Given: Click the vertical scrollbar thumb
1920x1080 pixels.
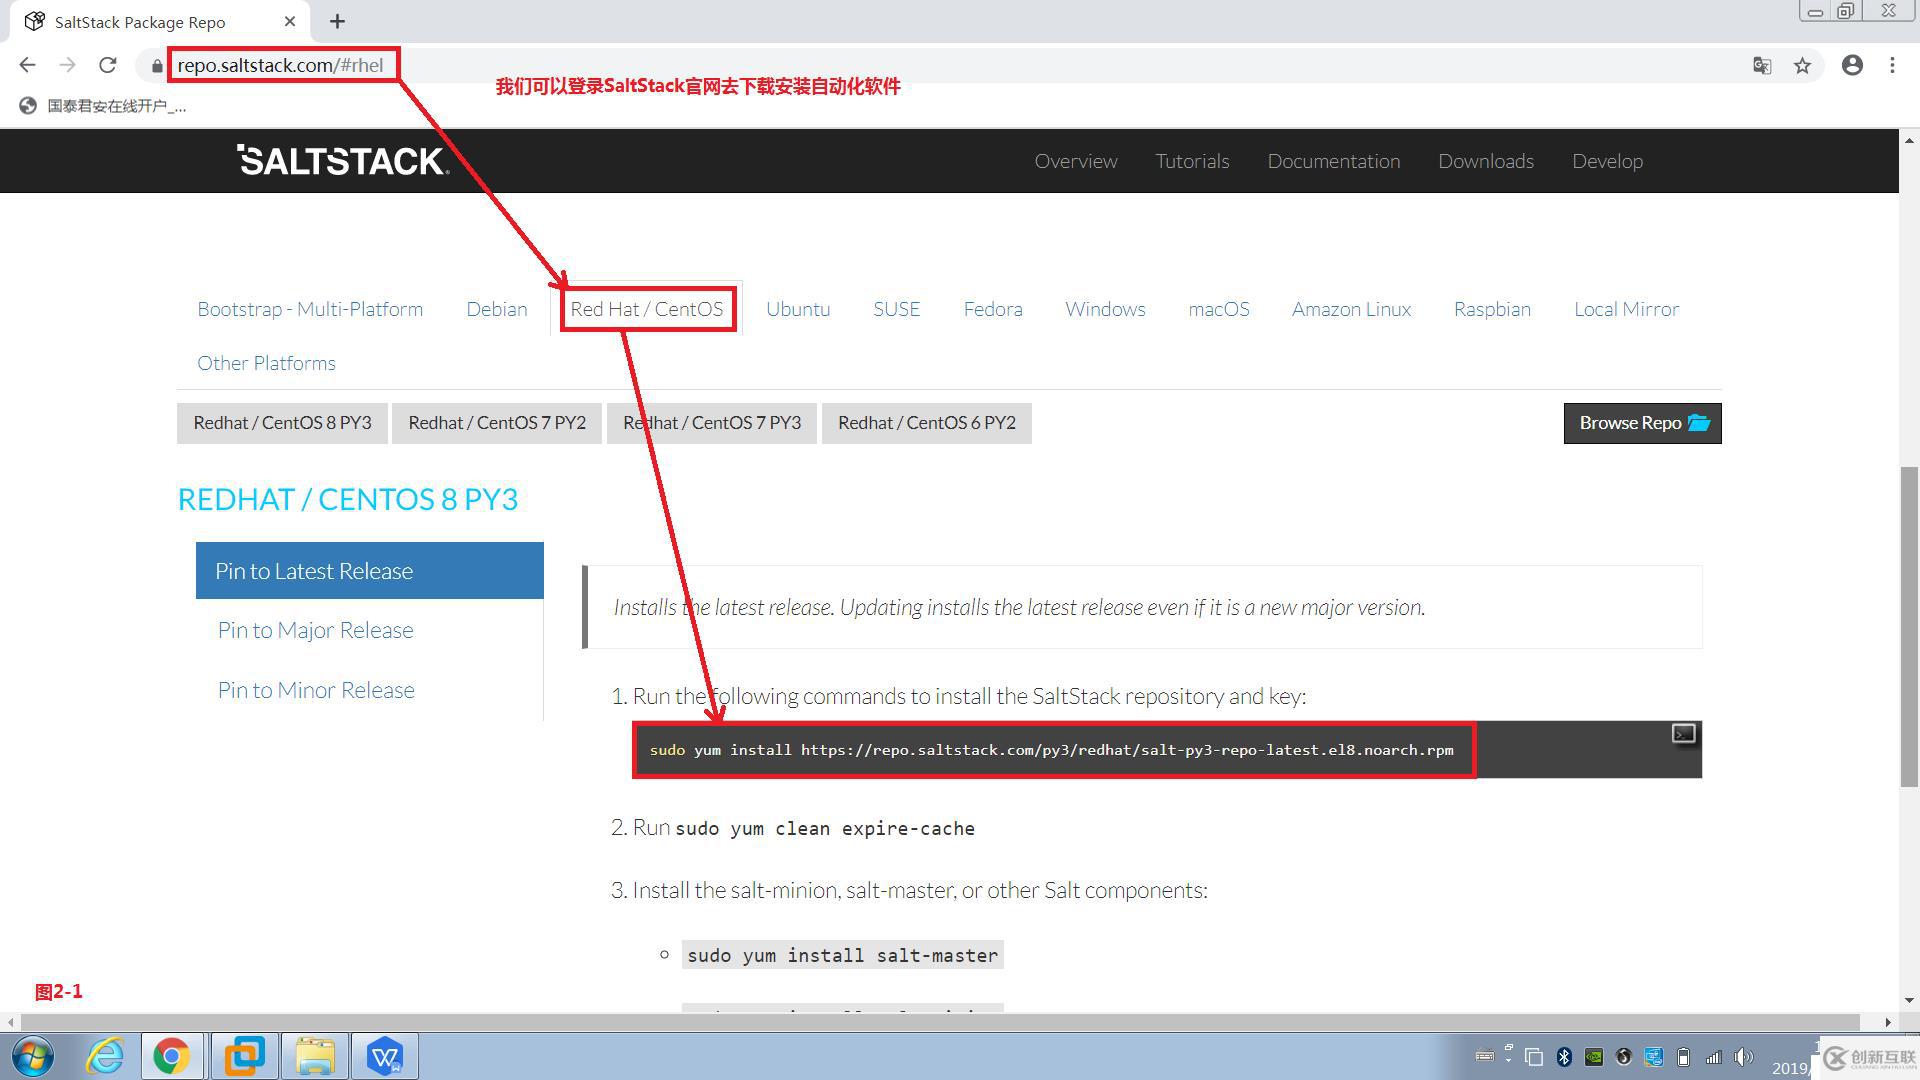Looking at the screenshot, I should [x=1909, y=627].
